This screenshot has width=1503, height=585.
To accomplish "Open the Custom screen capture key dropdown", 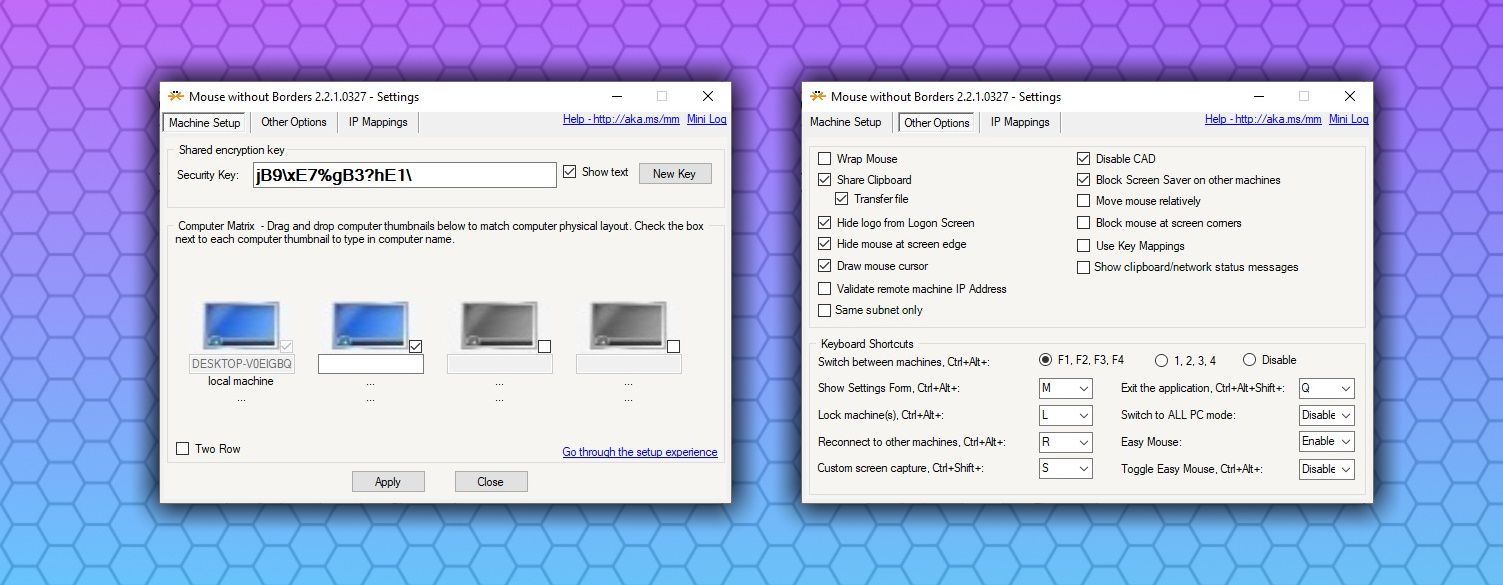I will coord(1066,469).
